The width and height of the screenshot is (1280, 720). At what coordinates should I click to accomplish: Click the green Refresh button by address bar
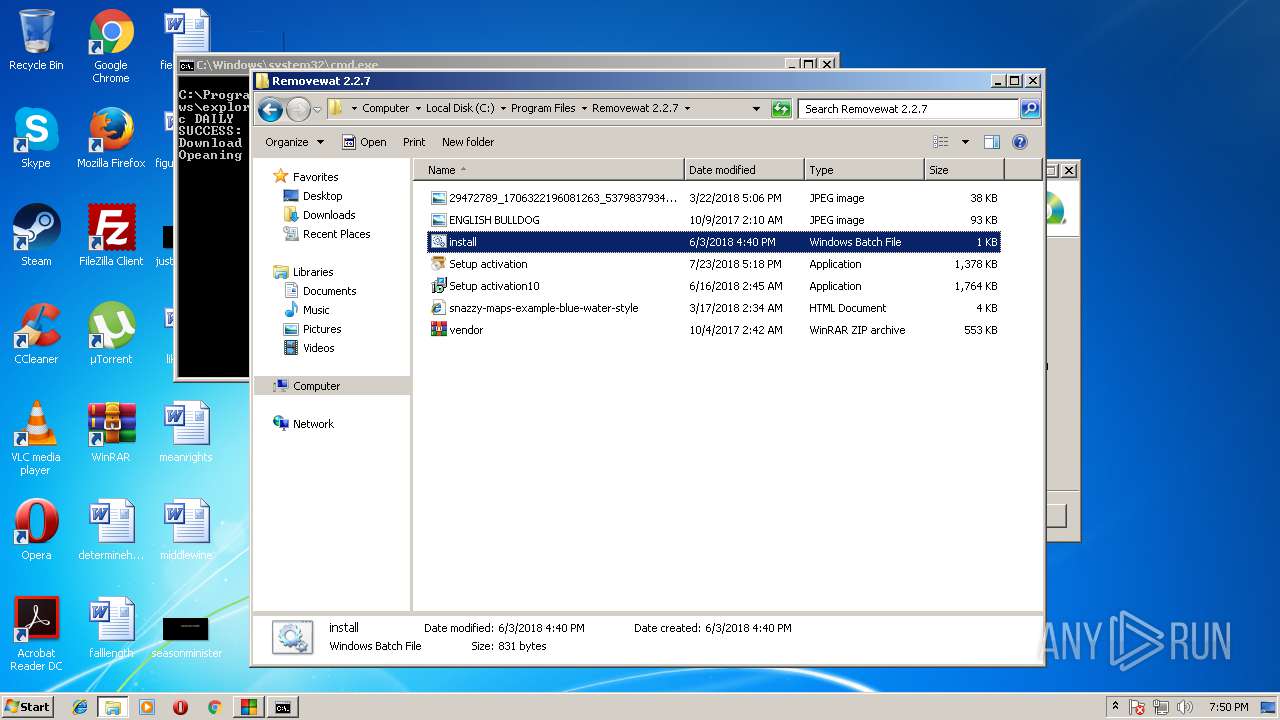(781, 109)
